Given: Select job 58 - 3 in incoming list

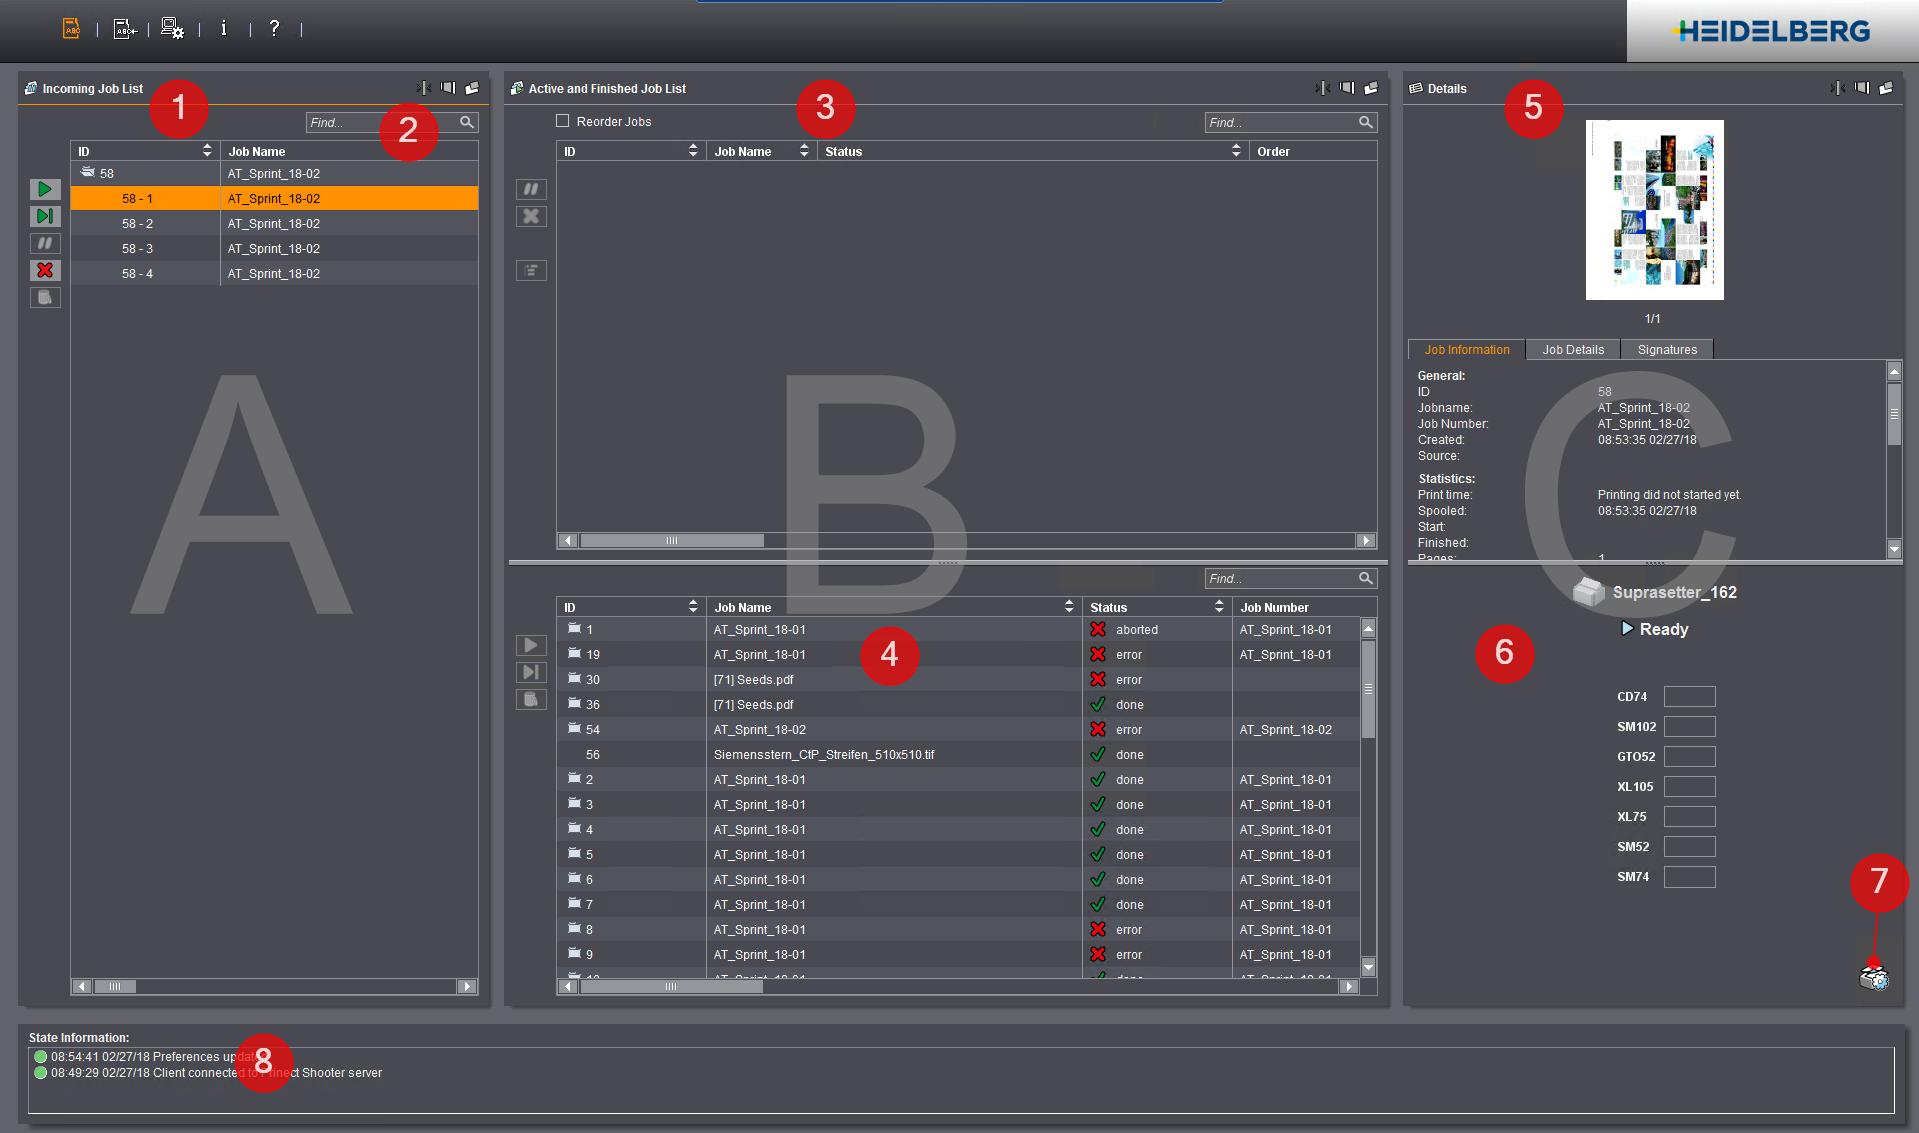Looking at the screenshot, I should (137, 249).
